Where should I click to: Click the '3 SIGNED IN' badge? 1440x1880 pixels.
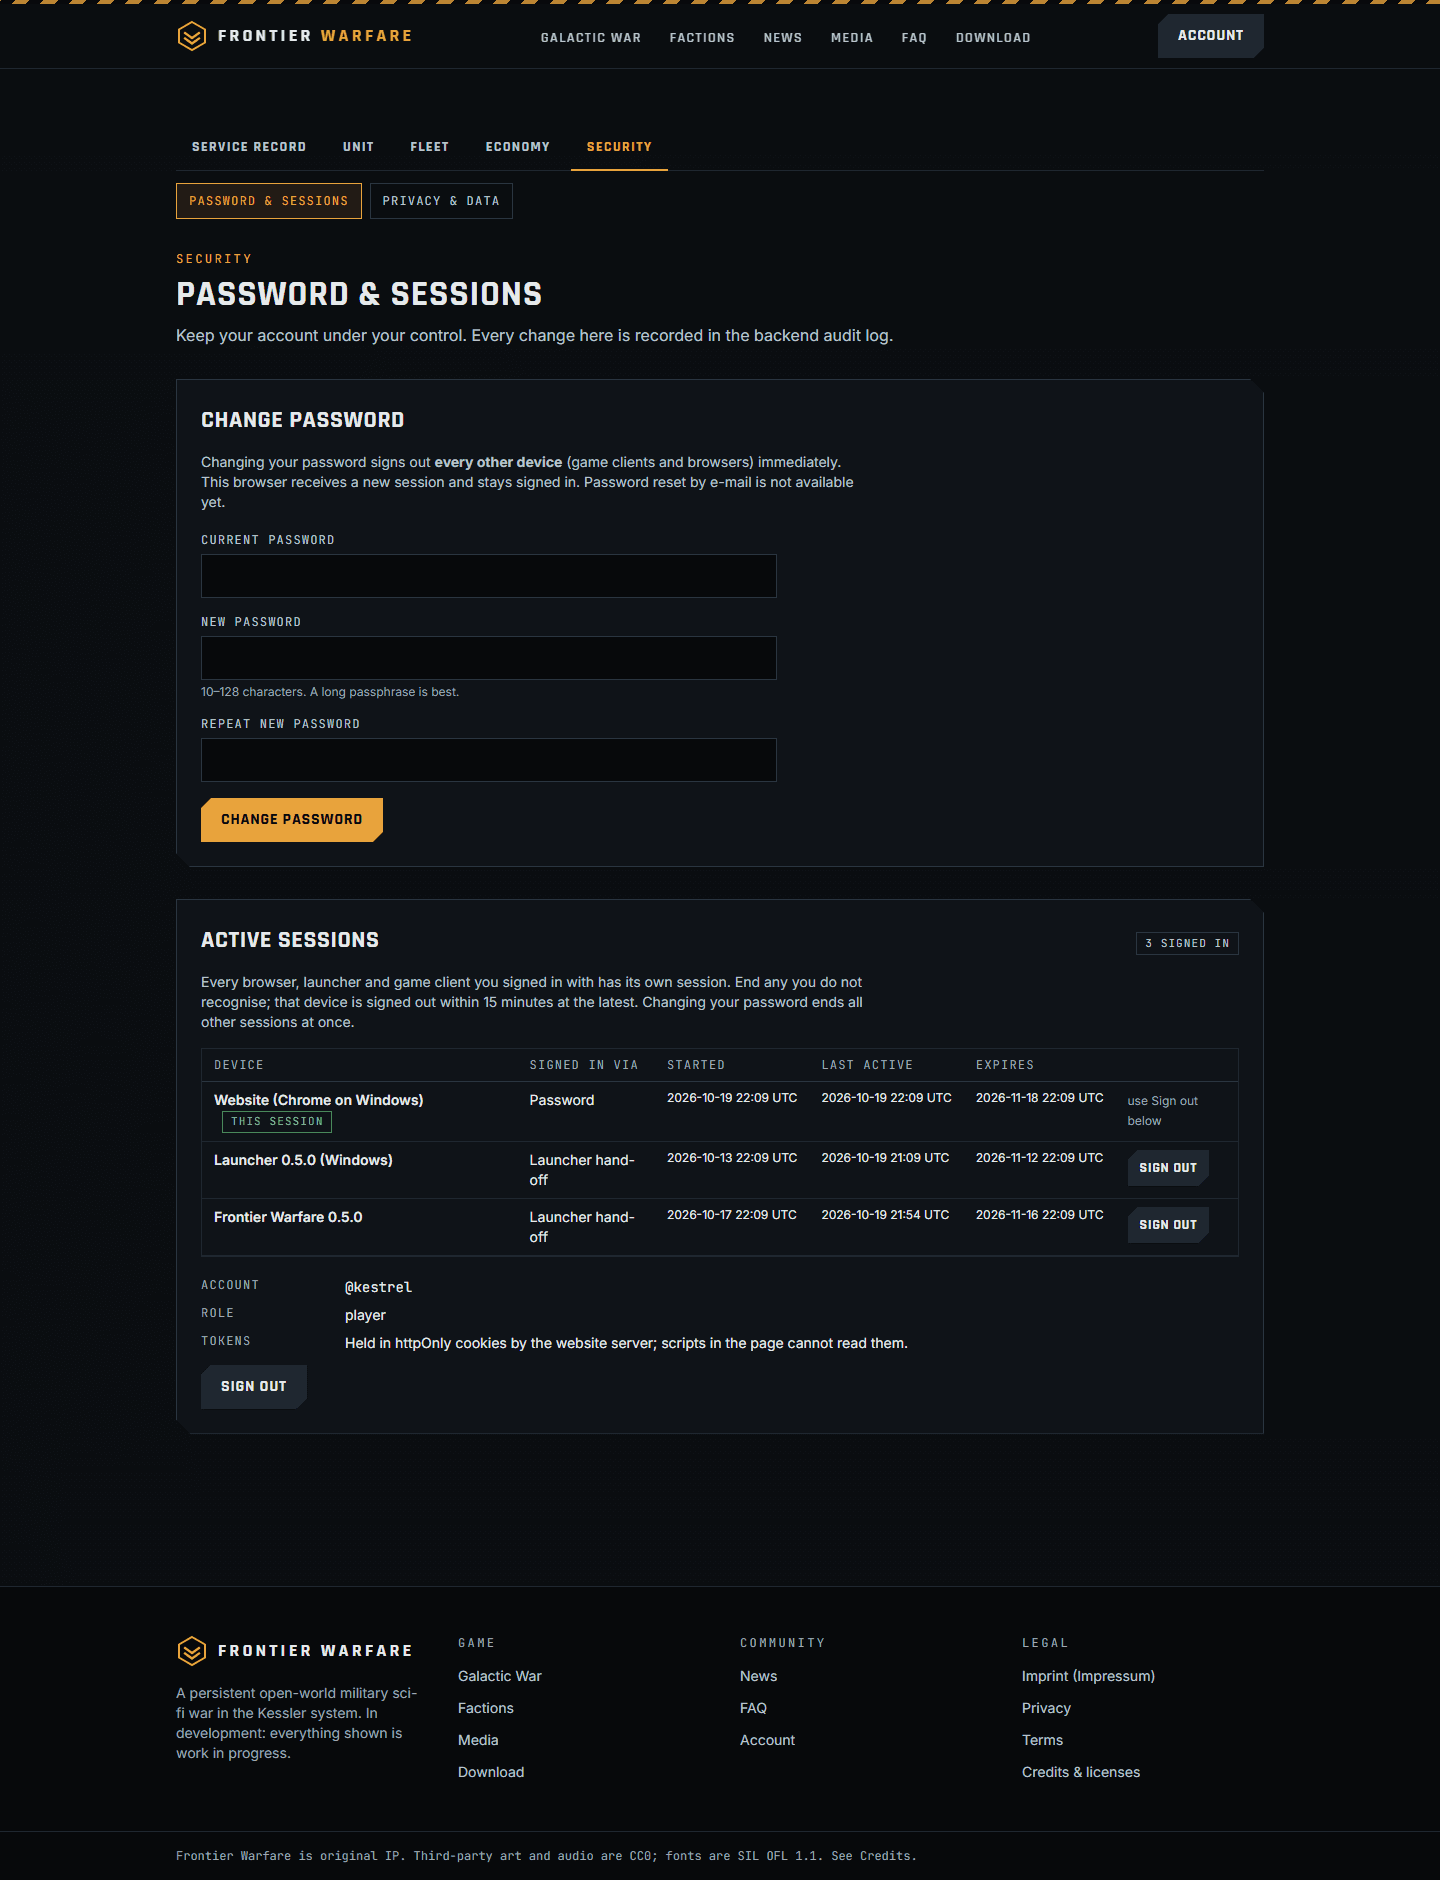point(1187,944)
